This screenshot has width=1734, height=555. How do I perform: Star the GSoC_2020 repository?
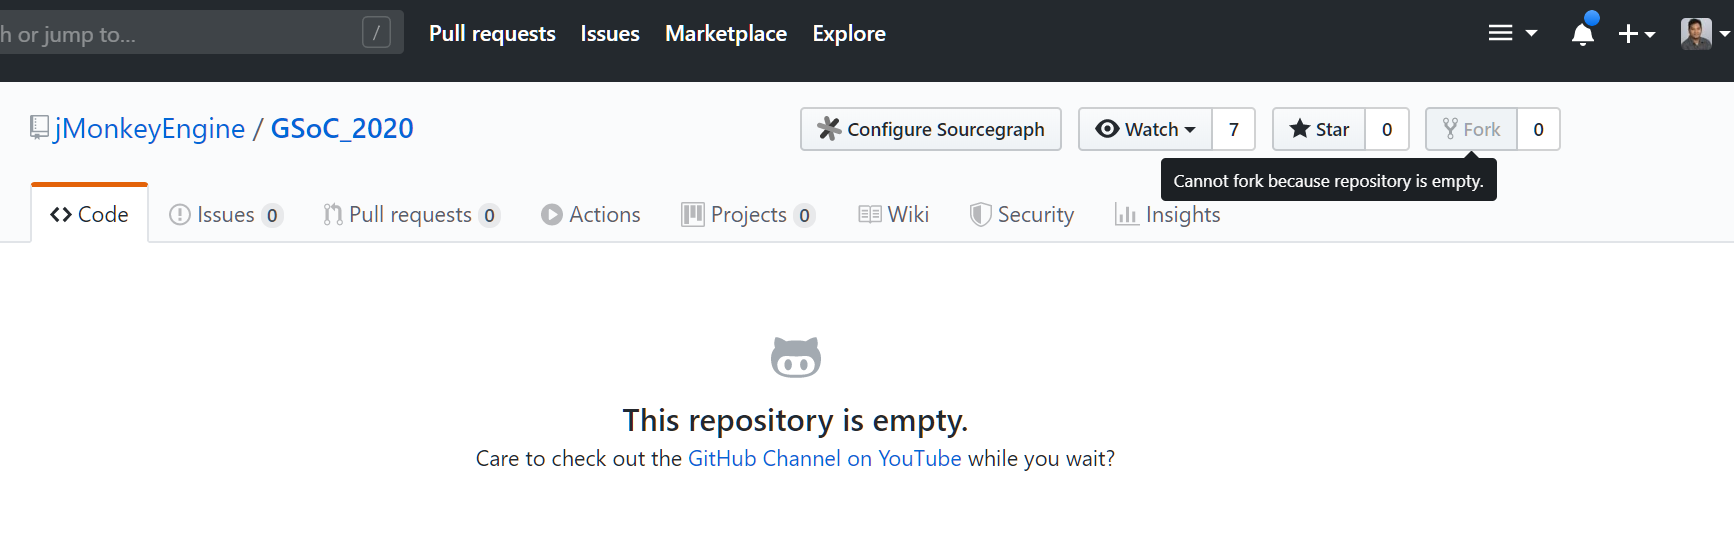tap(1319, 129)
